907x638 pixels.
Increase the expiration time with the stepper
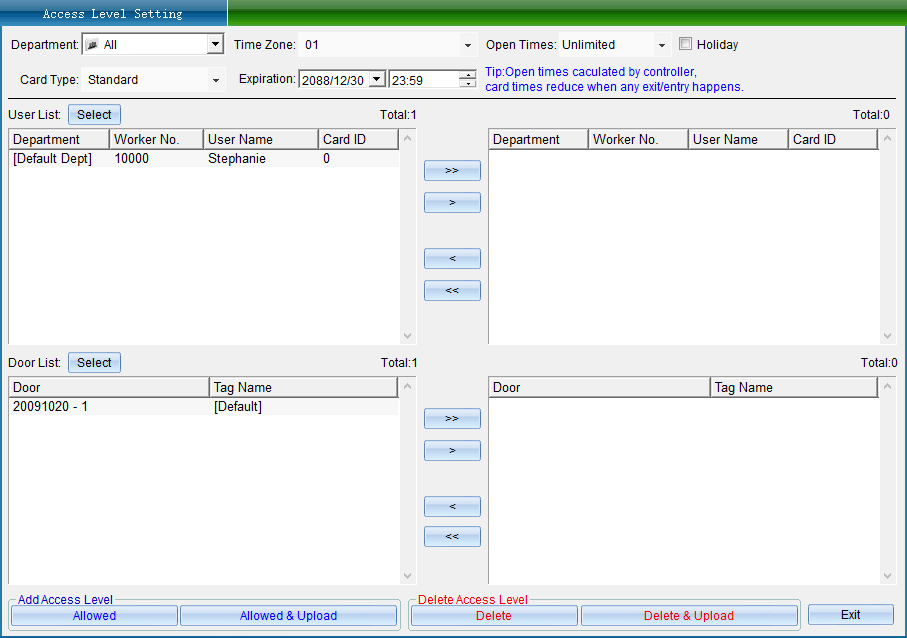tap(468, 75)
